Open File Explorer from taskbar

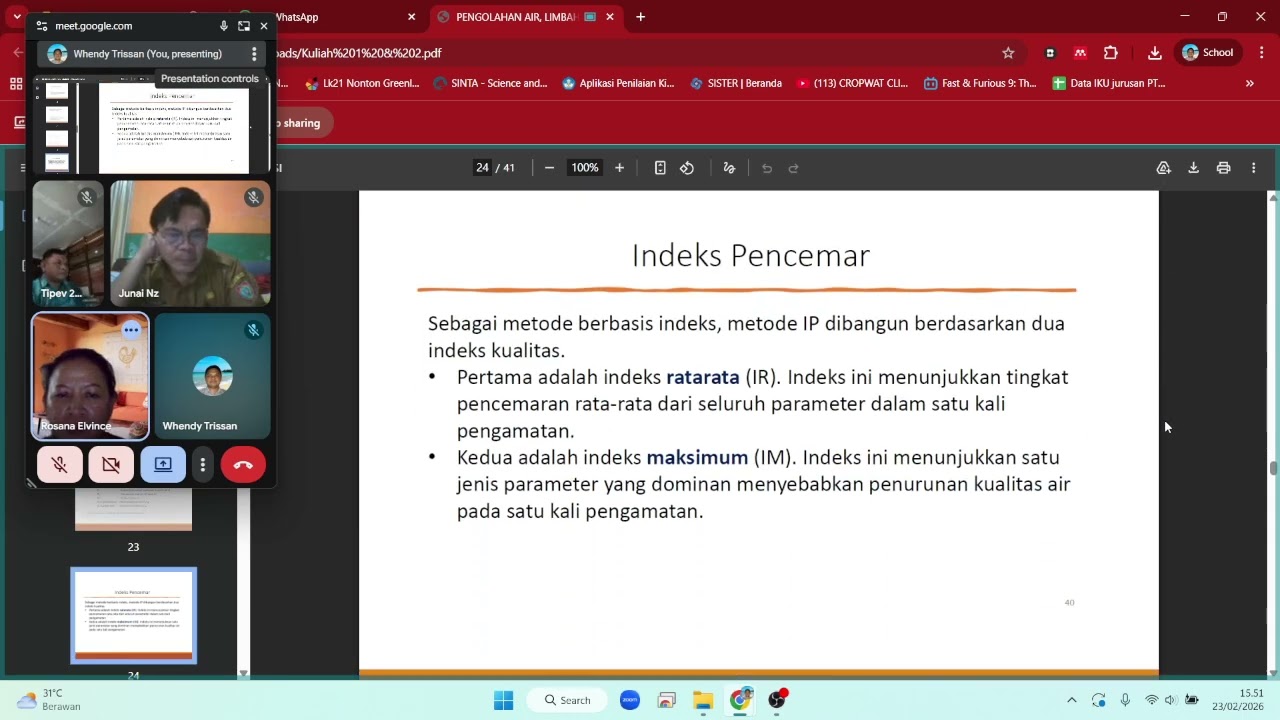point(703,700)
